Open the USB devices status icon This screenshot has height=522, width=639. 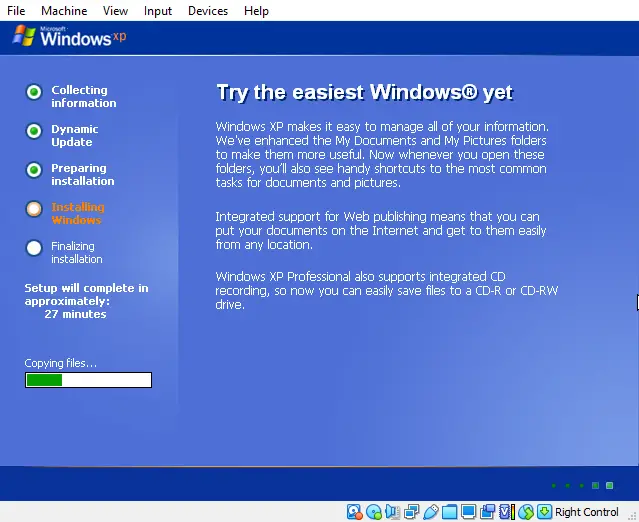[430, 512]
